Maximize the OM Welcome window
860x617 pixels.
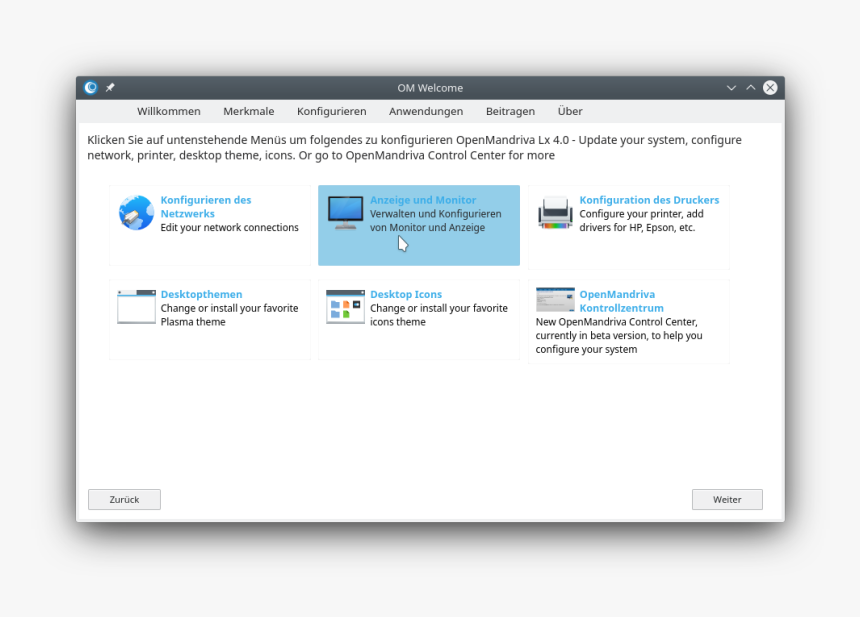click(750, 88)
